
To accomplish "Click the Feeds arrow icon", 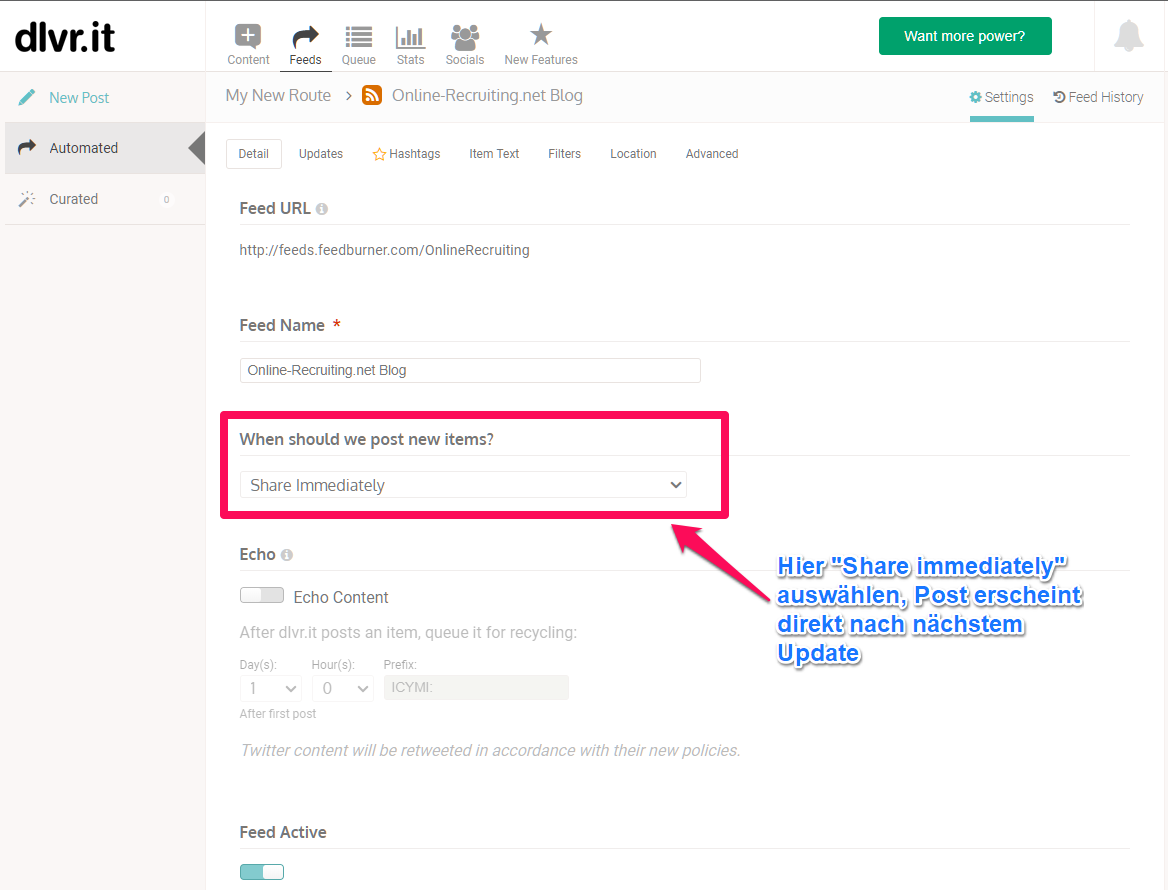I will [305, 38].
